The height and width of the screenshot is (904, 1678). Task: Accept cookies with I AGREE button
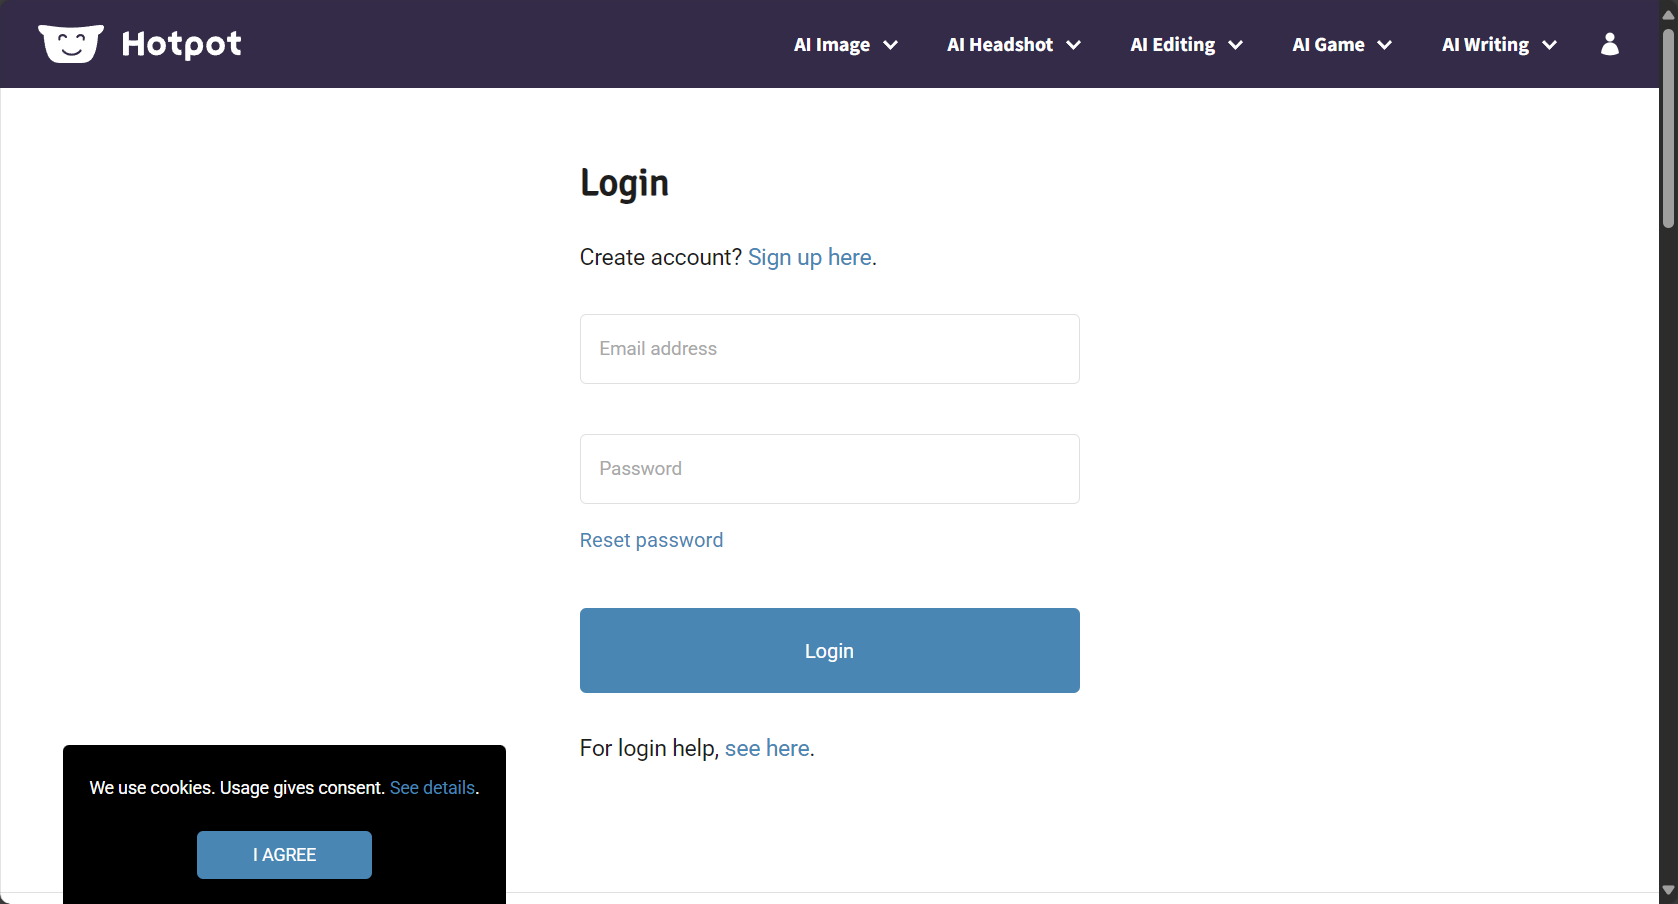[x=284, y=855]
